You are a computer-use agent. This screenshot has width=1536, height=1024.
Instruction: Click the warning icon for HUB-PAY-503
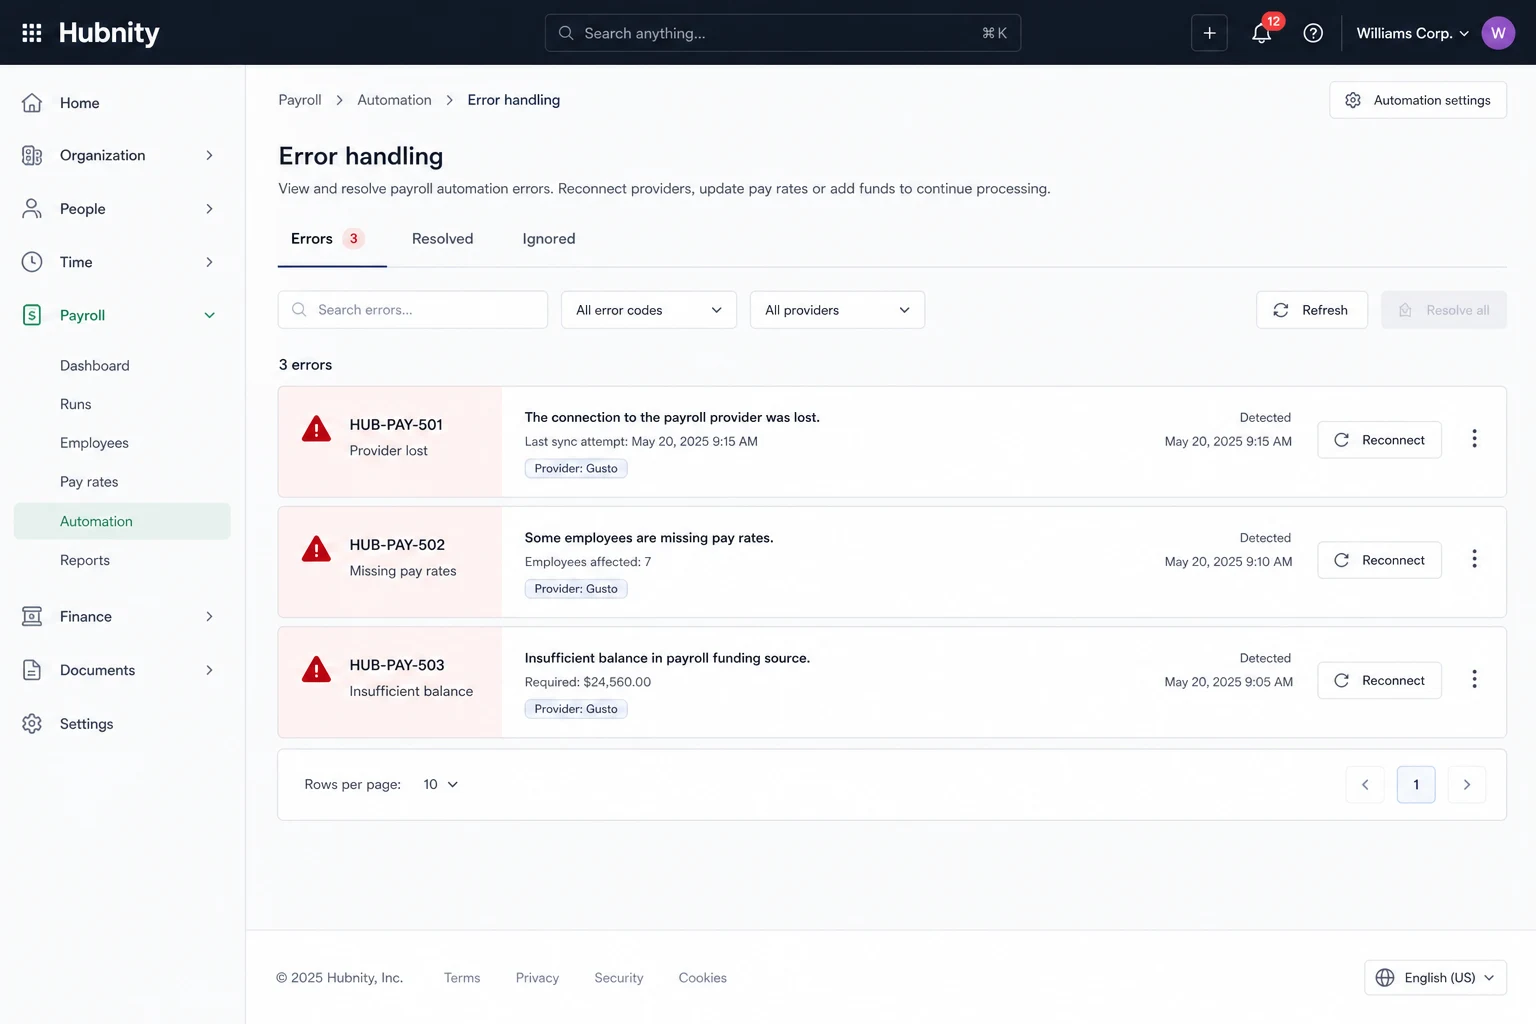[316, 669]
